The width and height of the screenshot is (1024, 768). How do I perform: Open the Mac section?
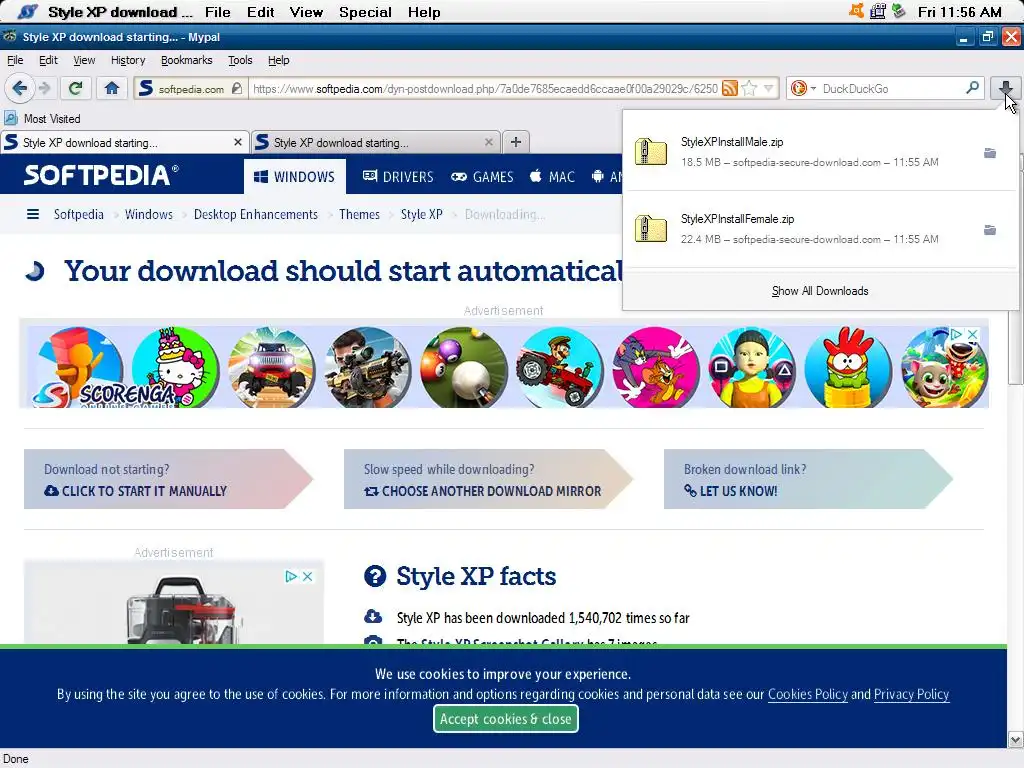click(x=552, y=176)
